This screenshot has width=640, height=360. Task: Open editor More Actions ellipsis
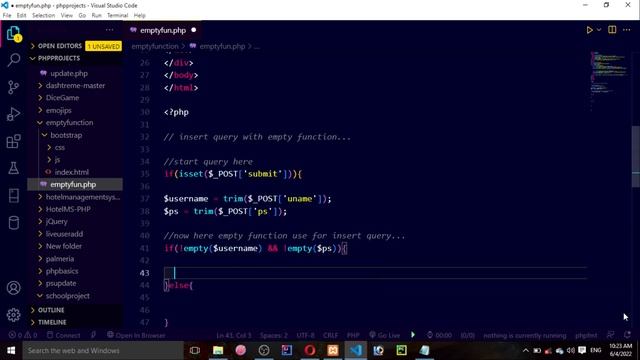(x=627, y=30)
